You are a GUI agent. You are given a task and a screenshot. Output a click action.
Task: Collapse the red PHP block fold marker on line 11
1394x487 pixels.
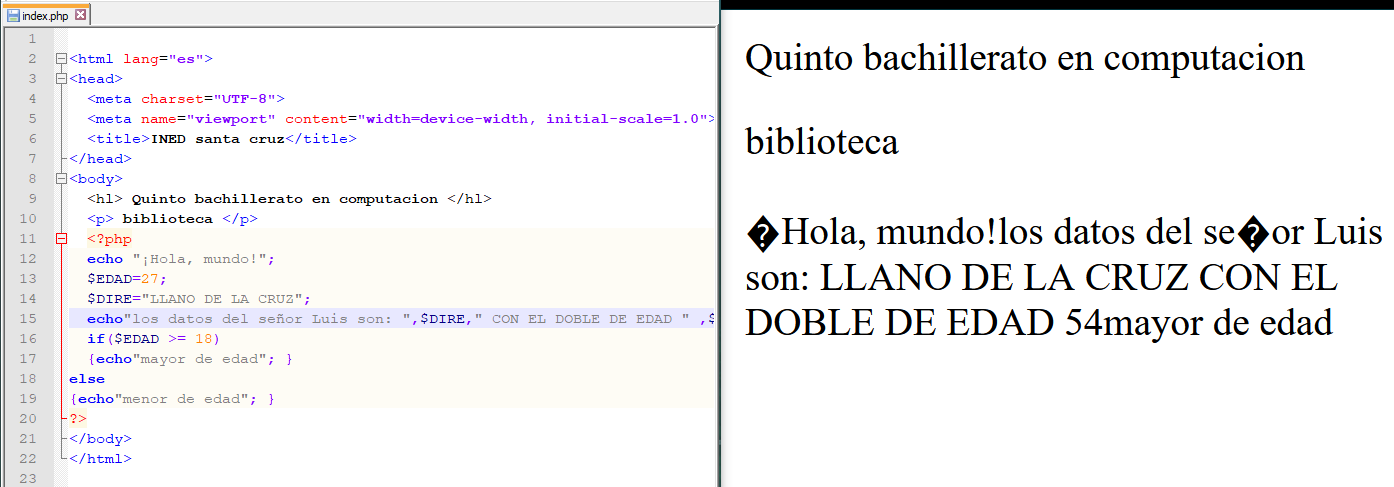(61, 239)
